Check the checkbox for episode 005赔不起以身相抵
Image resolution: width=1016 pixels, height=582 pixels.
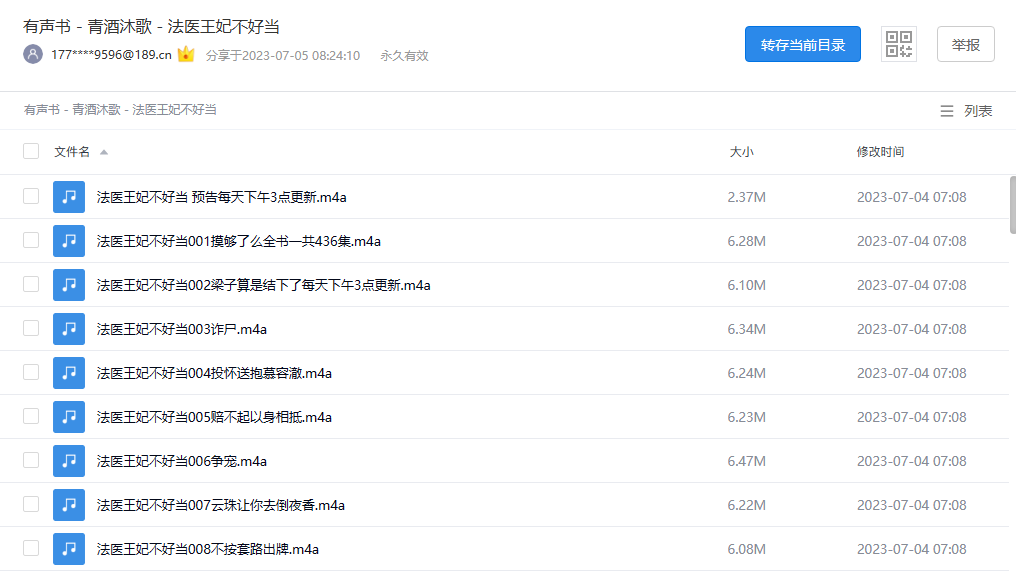coord(30,416)
